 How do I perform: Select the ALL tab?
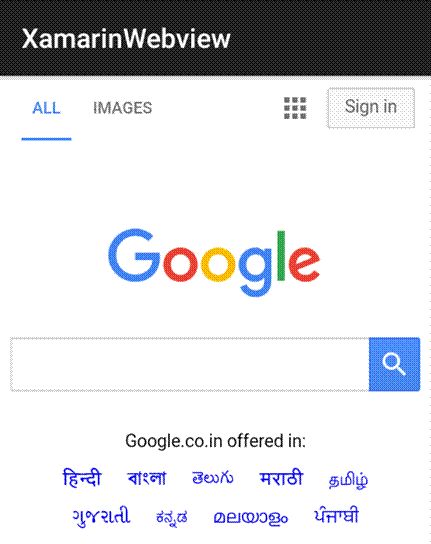click(47, 108)
